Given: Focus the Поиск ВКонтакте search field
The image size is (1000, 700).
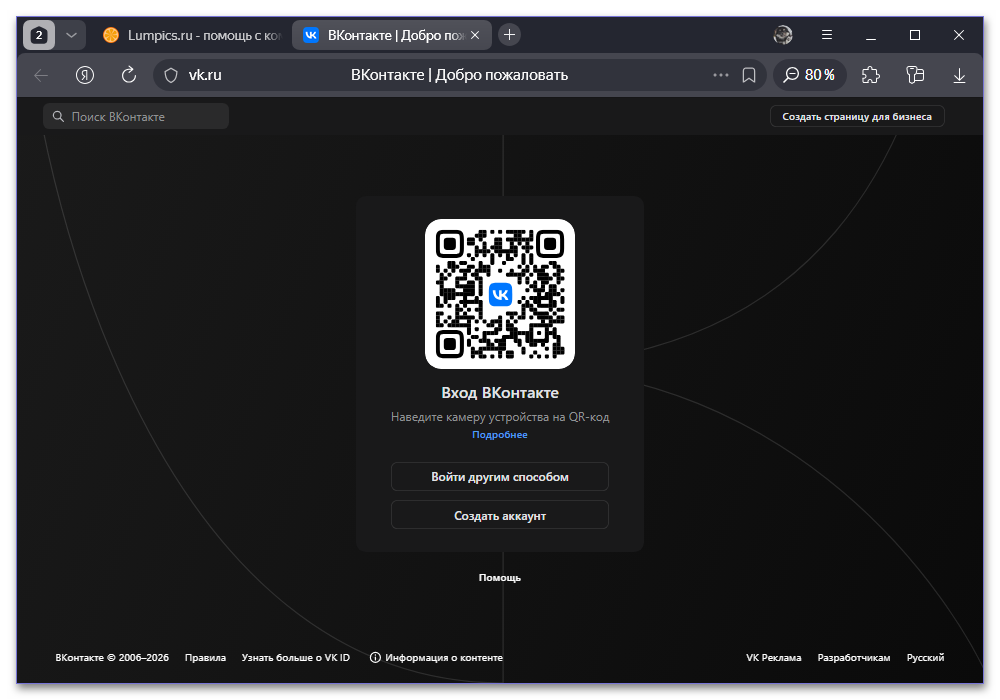Looking at the screenshot, I should click(x=136, y=117).
